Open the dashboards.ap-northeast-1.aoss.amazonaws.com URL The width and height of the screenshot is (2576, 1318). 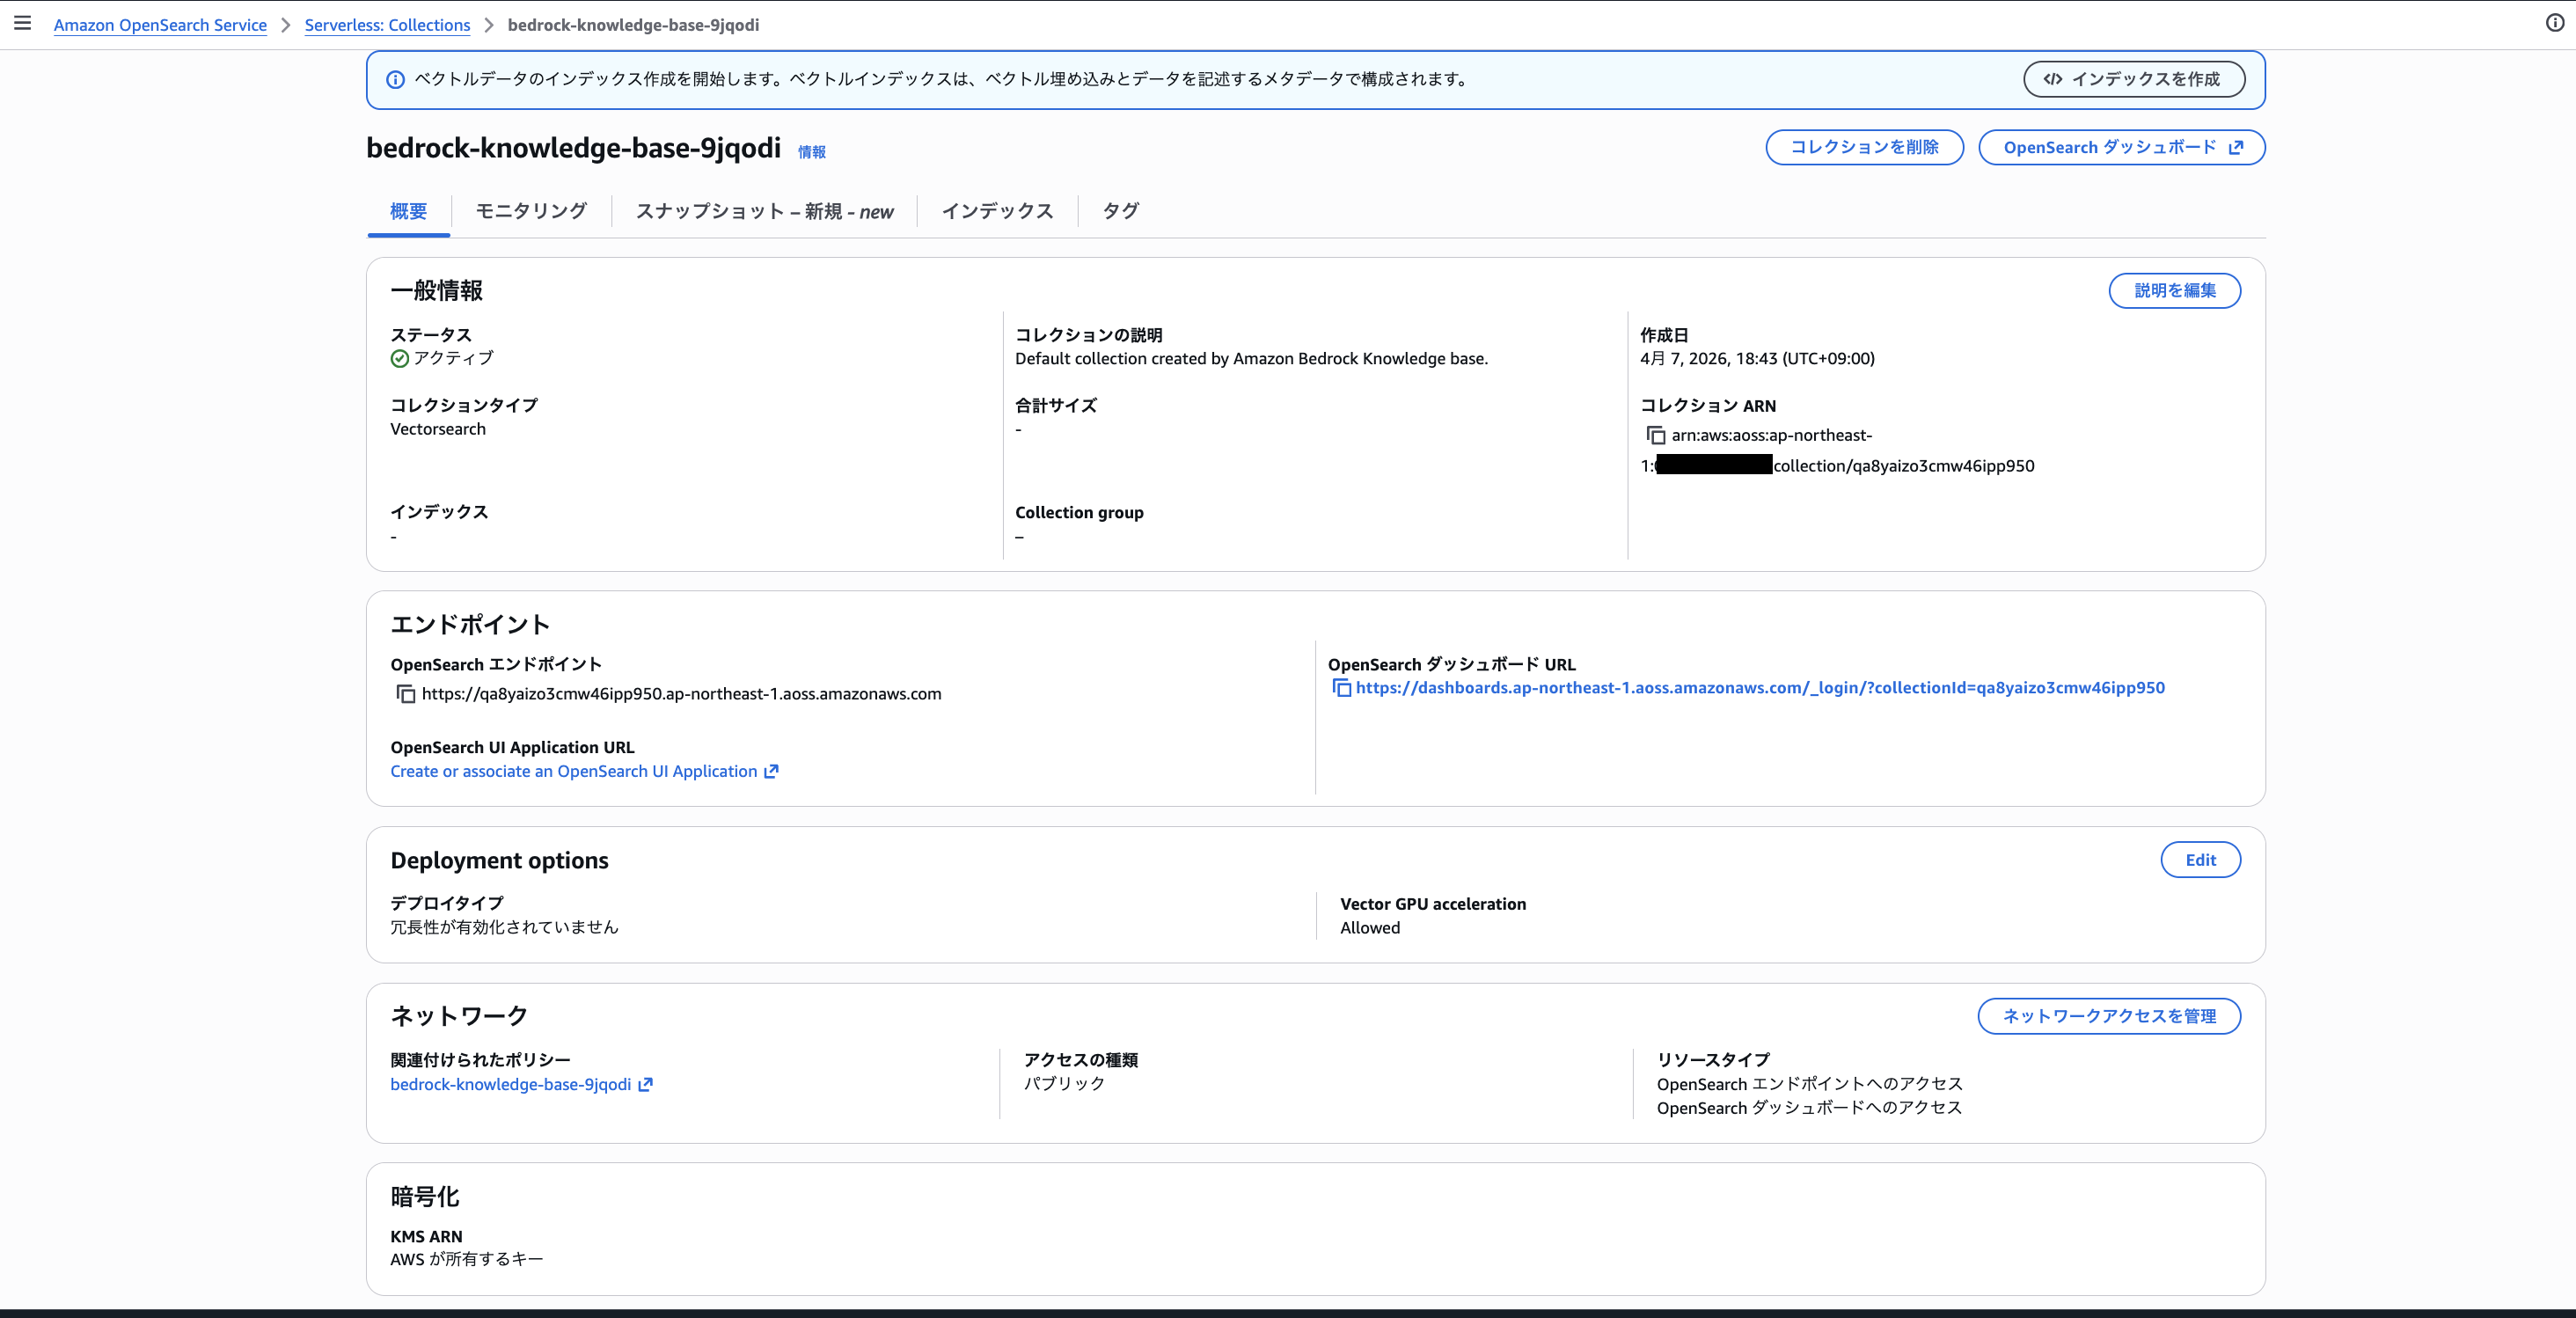pyautogui.click(x=1758, y=687)
